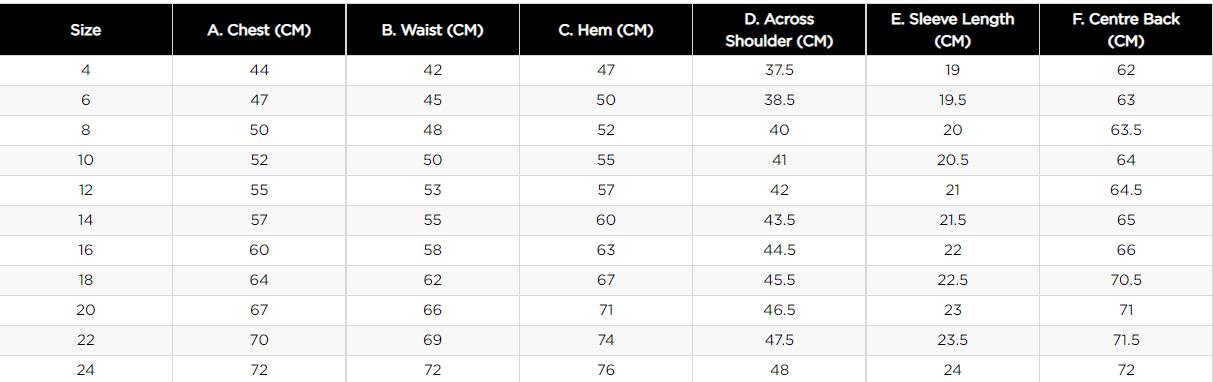The image size is (1213, 382).
Task: Select the C. Hem (CM) column header
Action: [x=606, y=30]
